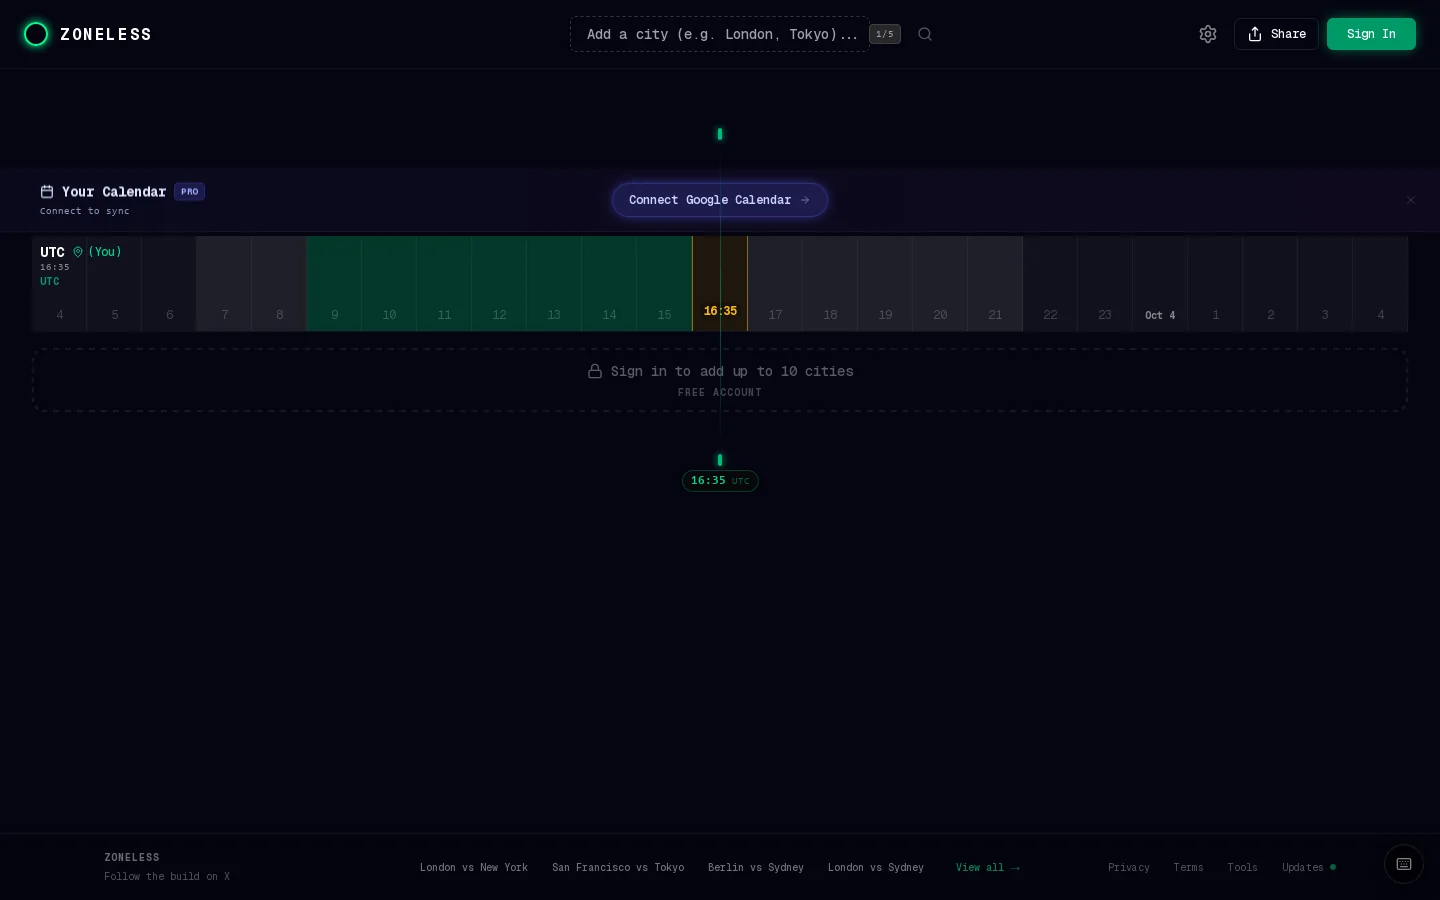The height and width of the screenshot is (900, 1440).
Task: Click the Zoneless green circle logo
Action: tap(36, 34)
